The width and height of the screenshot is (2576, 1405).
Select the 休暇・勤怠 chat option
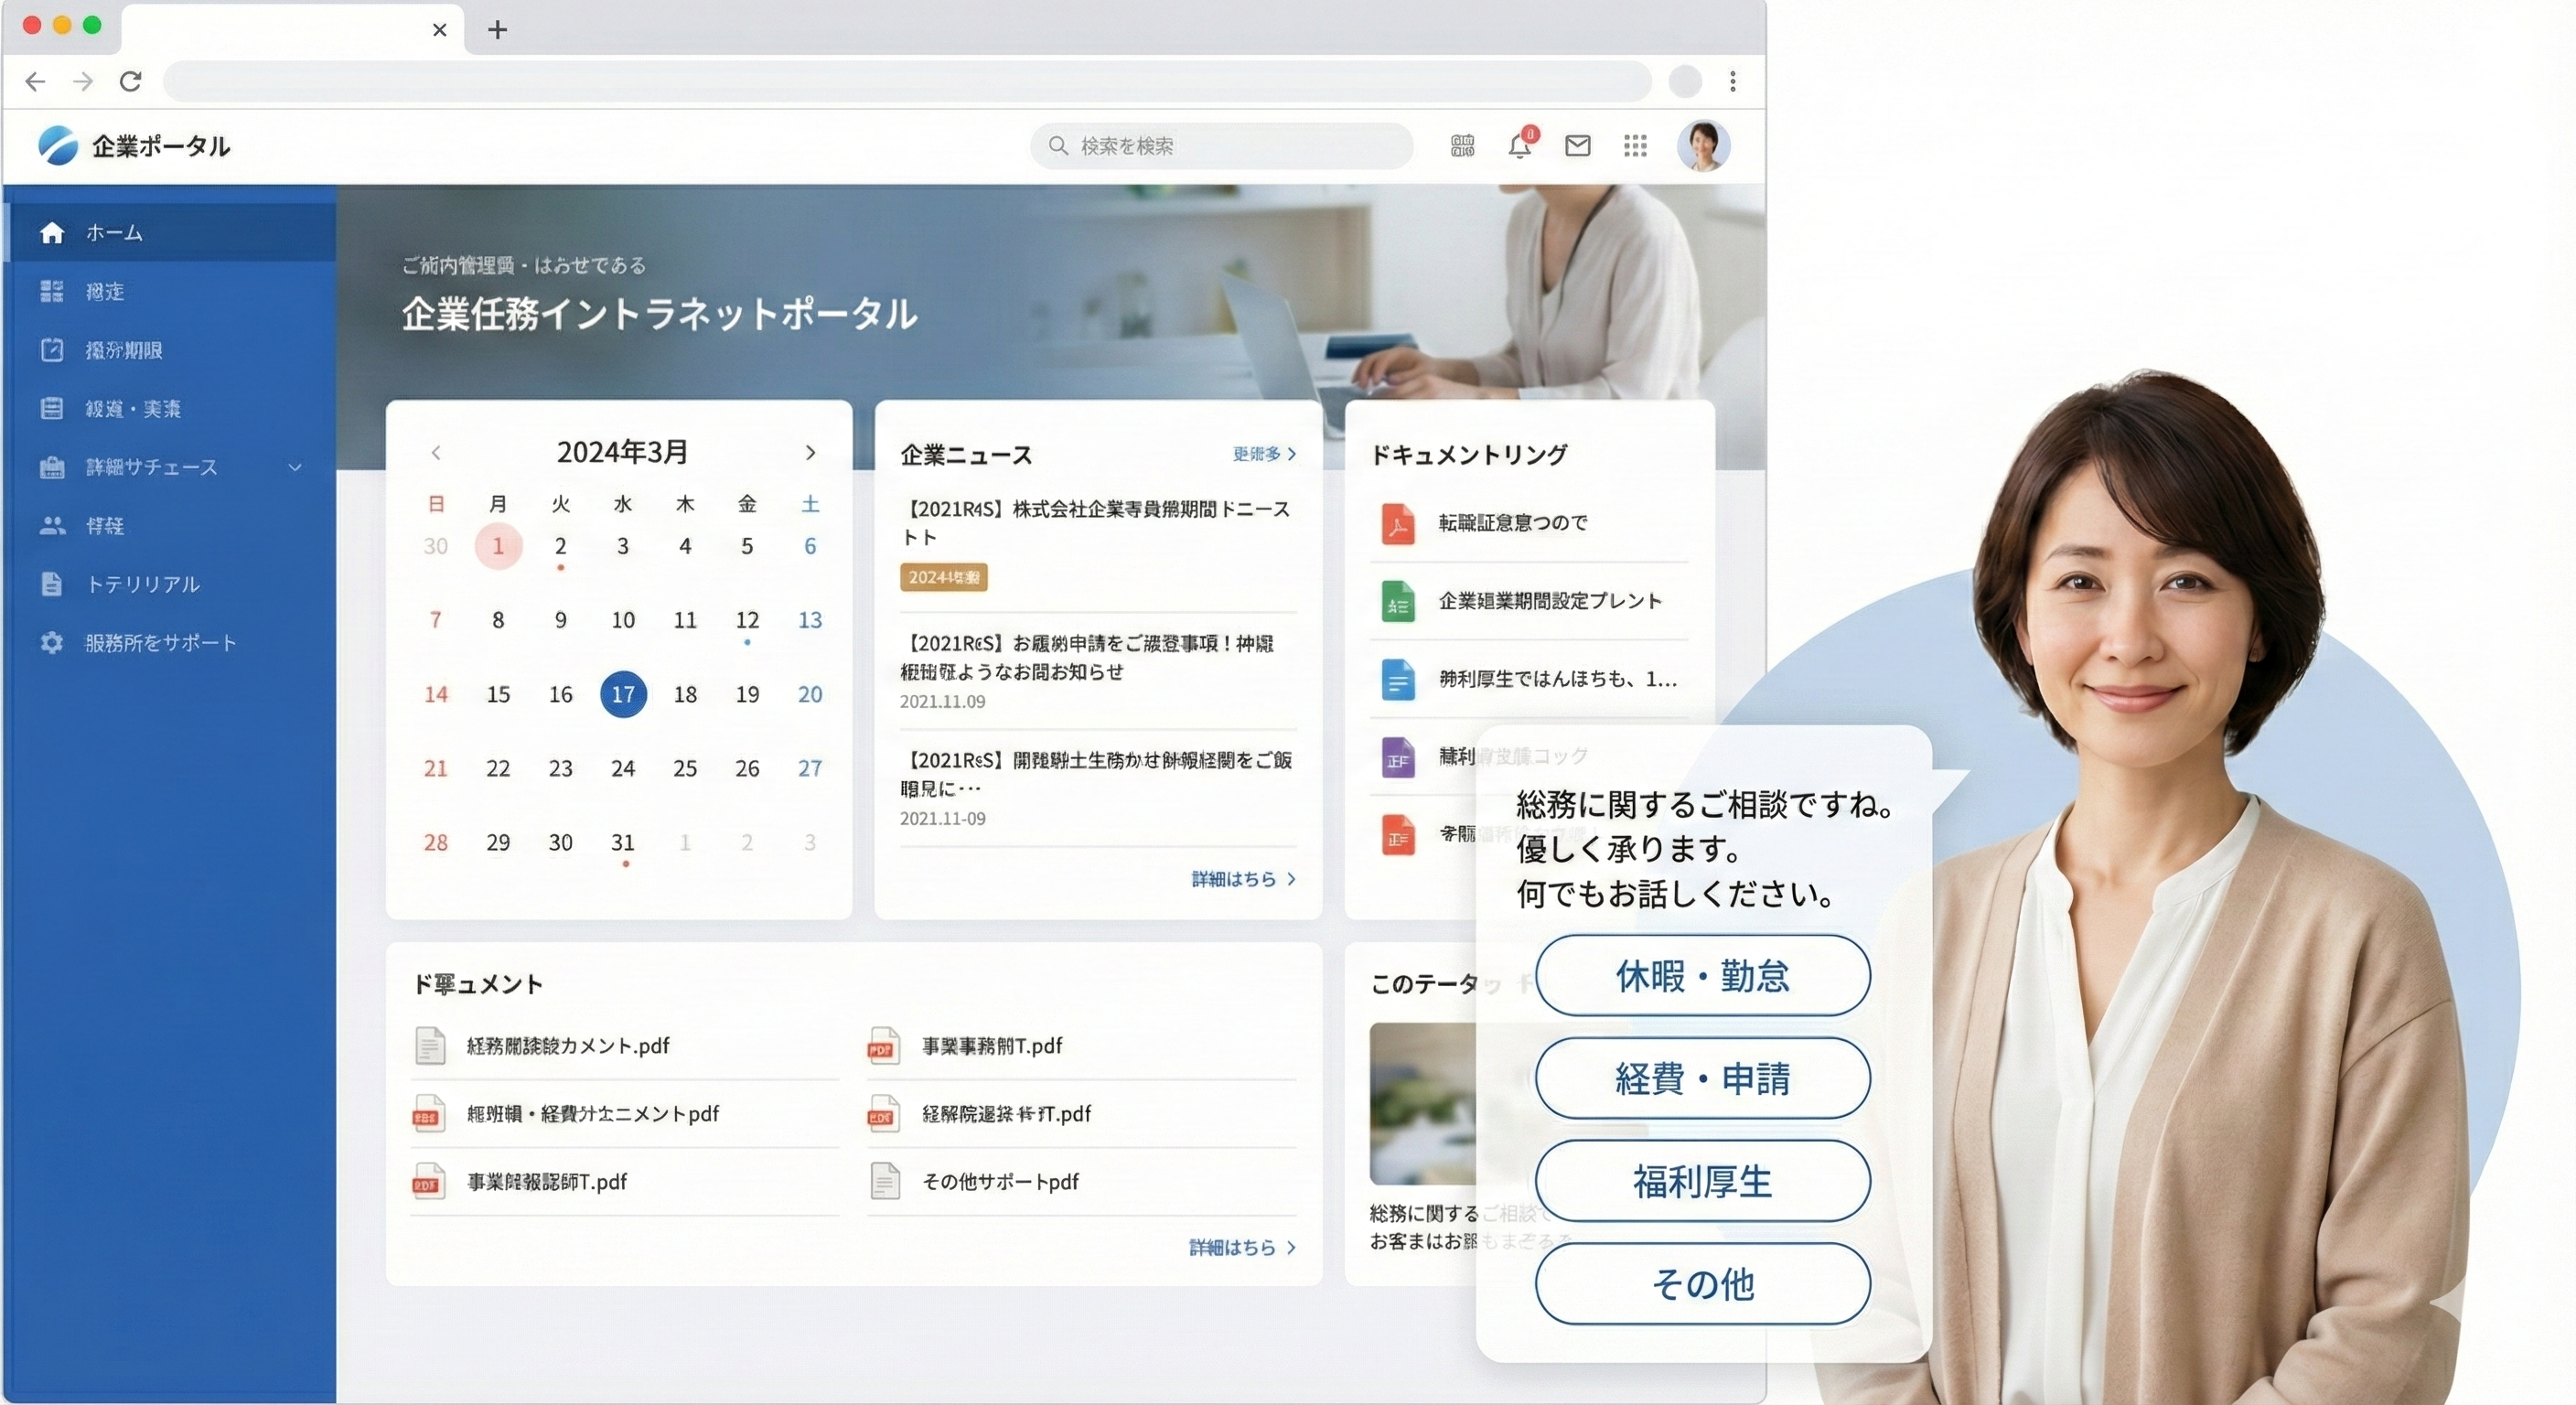point(1702,976)
